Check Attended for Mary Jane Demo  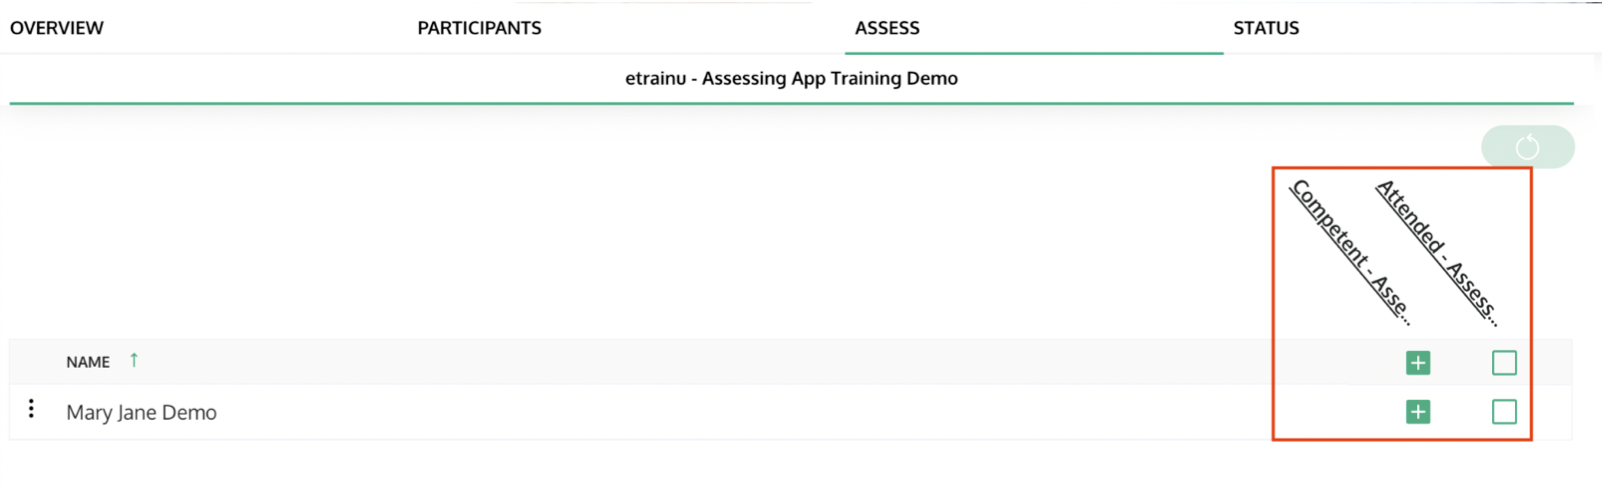click(1503, 412)
